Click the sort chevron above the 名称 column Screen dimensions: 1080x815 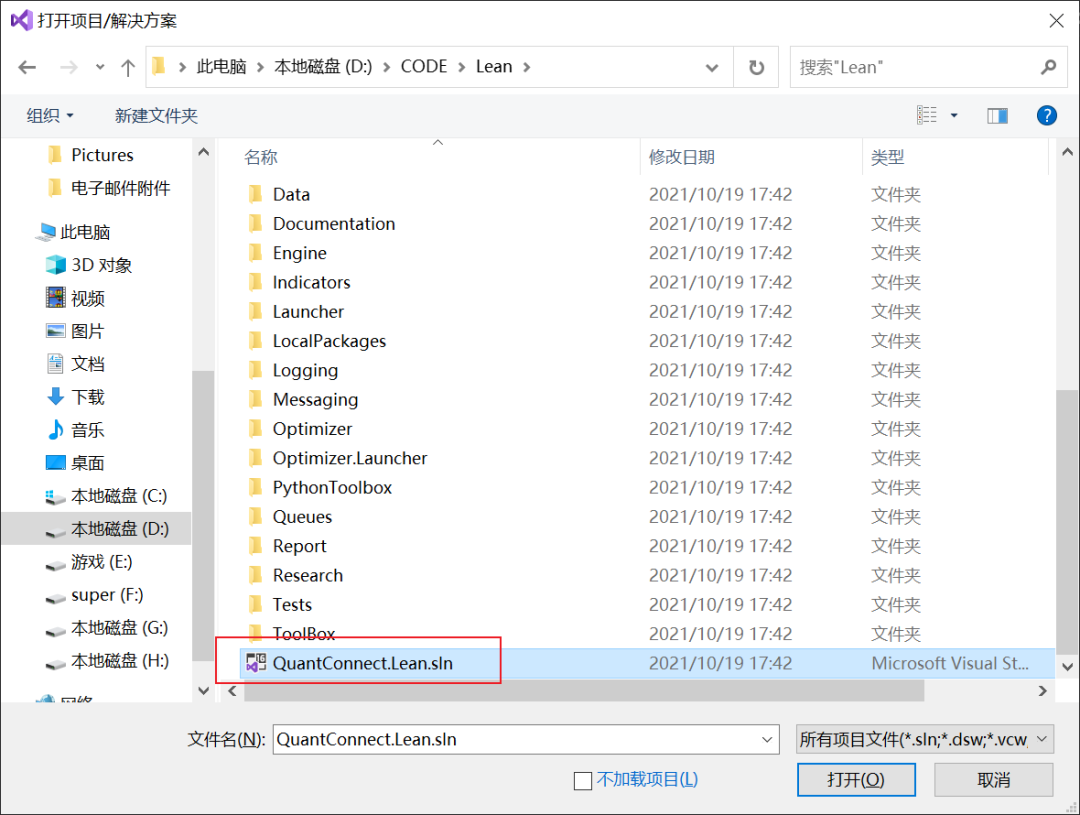click(x=437, y=143)
